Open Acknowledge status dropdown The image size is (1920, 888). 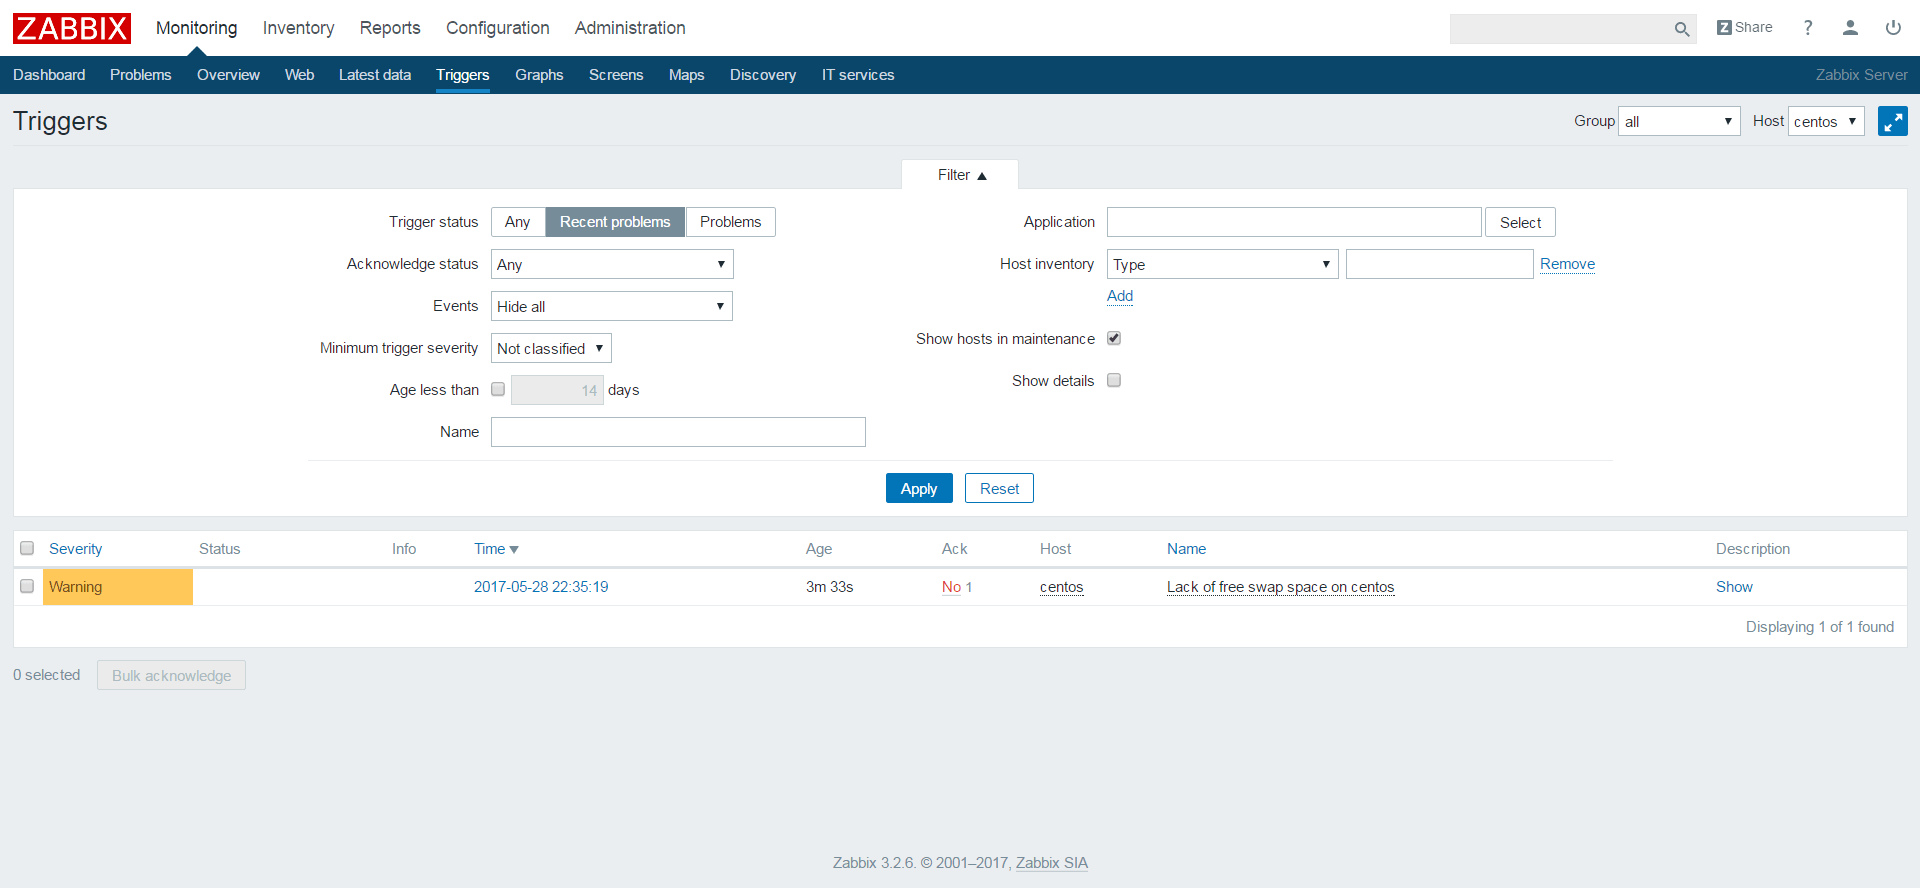click(x=612, y=264)
